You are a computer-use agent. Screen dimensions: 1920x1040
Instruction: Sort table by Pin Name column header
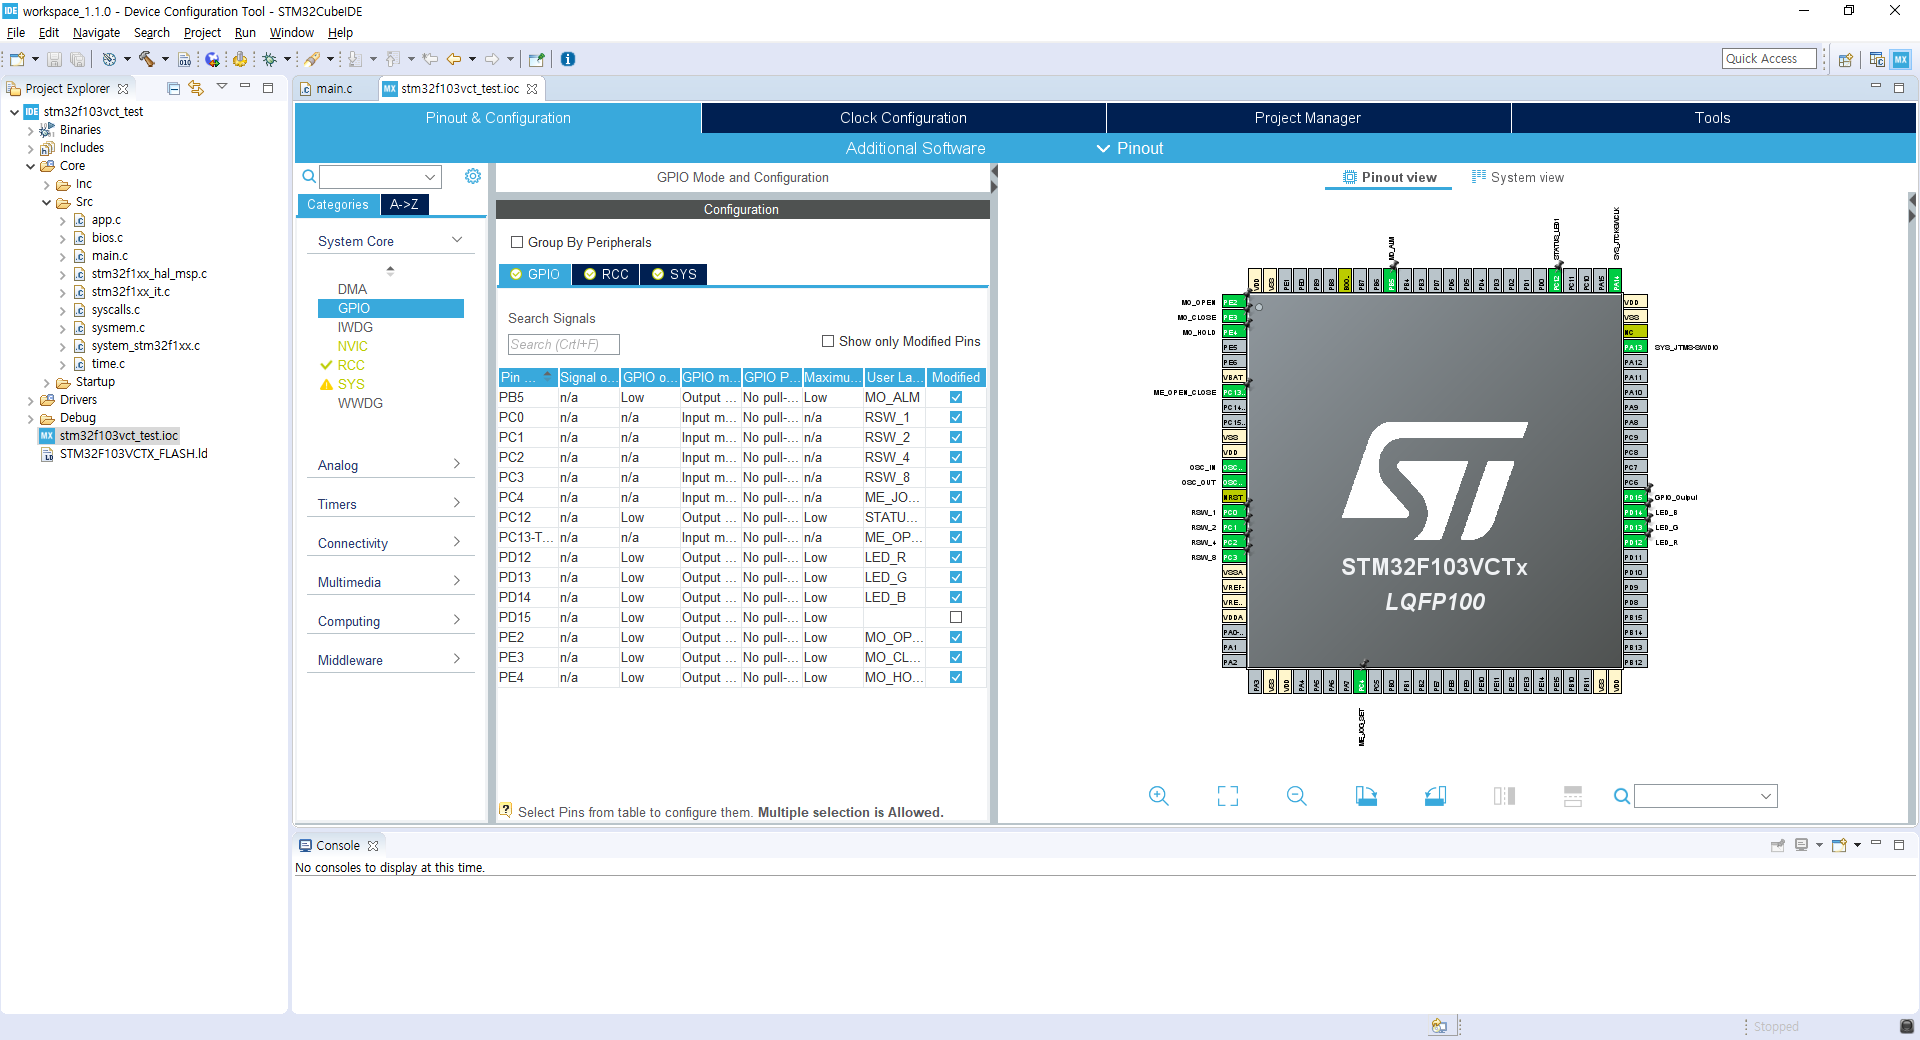pyautogui.click(x=527, y=377)
